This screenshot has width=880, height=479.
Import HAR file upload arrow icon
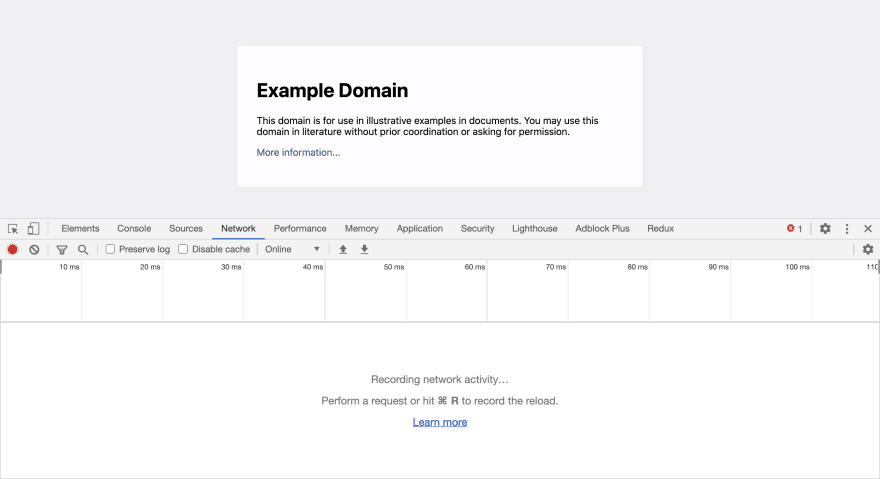pyautogui.click(x=343, y=249)
